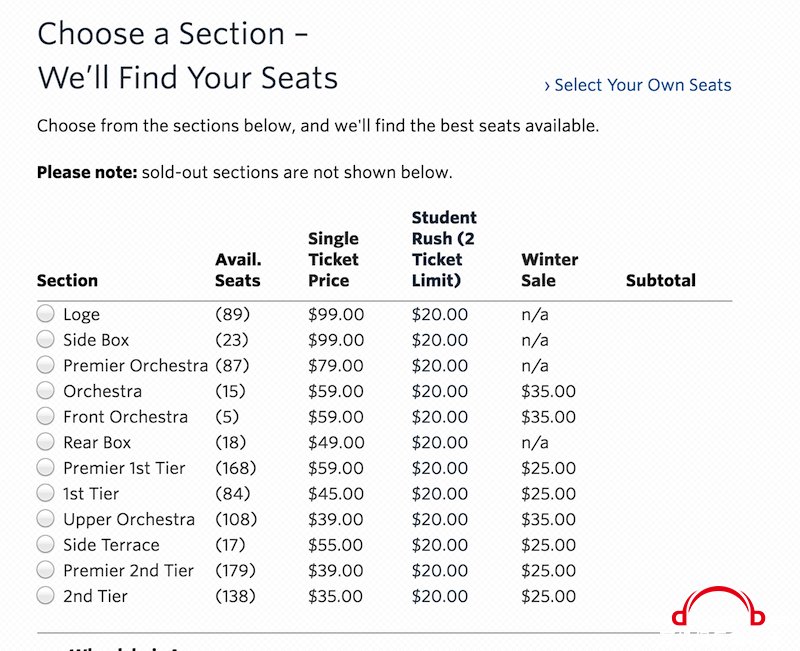Viewport: 800px width, 651px height.
Task: Select the Loge section radio button
Action: [45, 313]
